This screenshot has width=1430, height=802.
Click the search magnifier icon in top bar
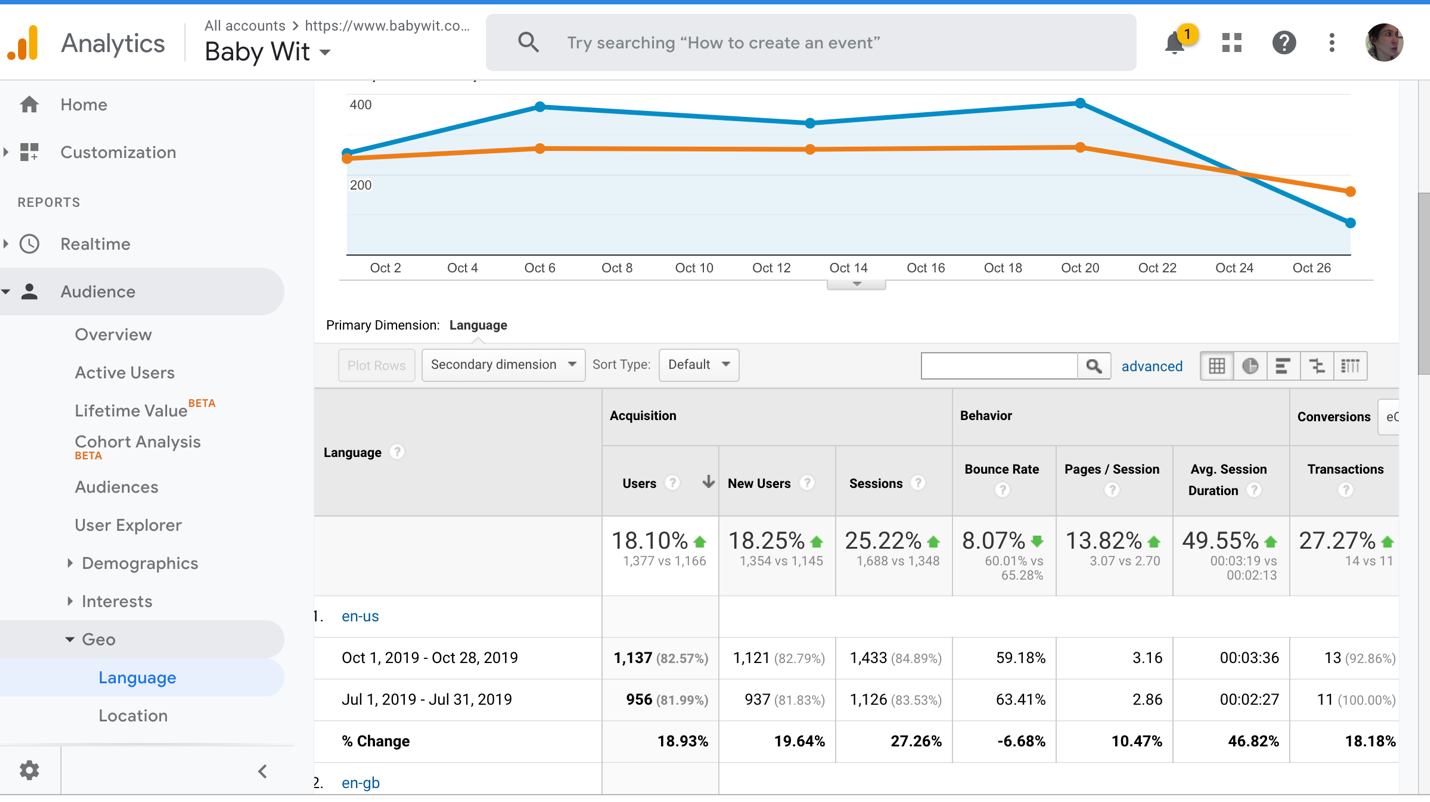(528, 42)
